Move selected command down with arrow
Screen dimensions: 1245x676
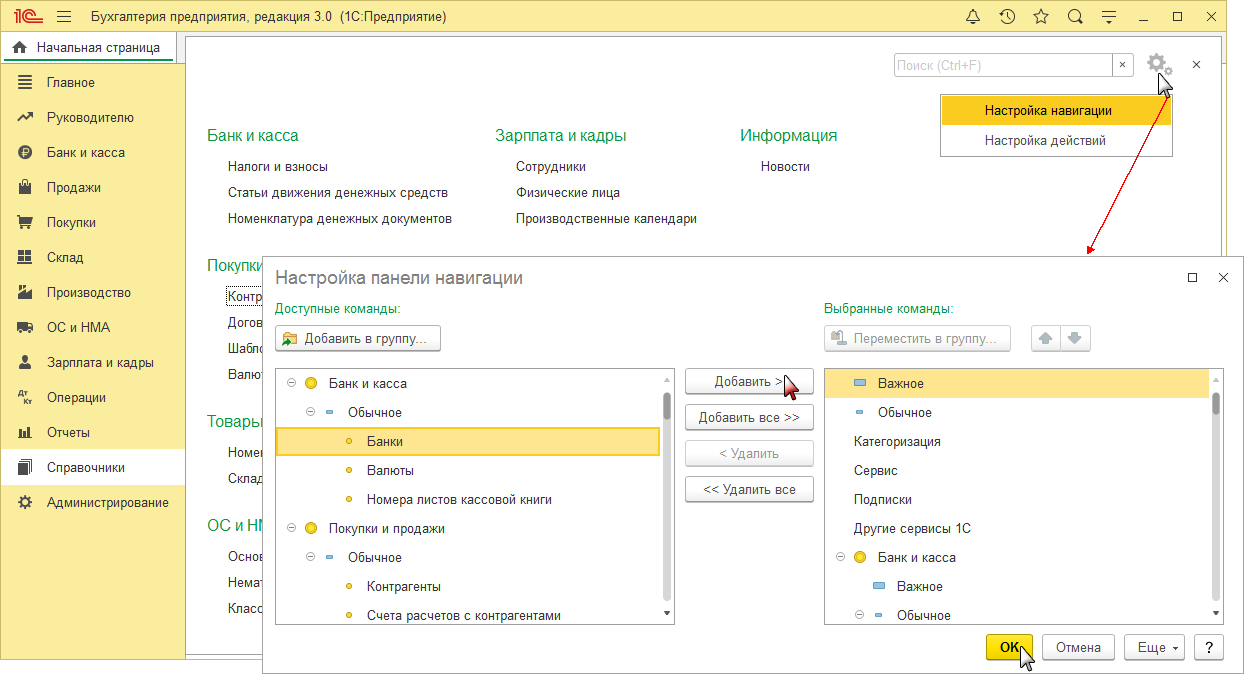[x=1075, y=339]
